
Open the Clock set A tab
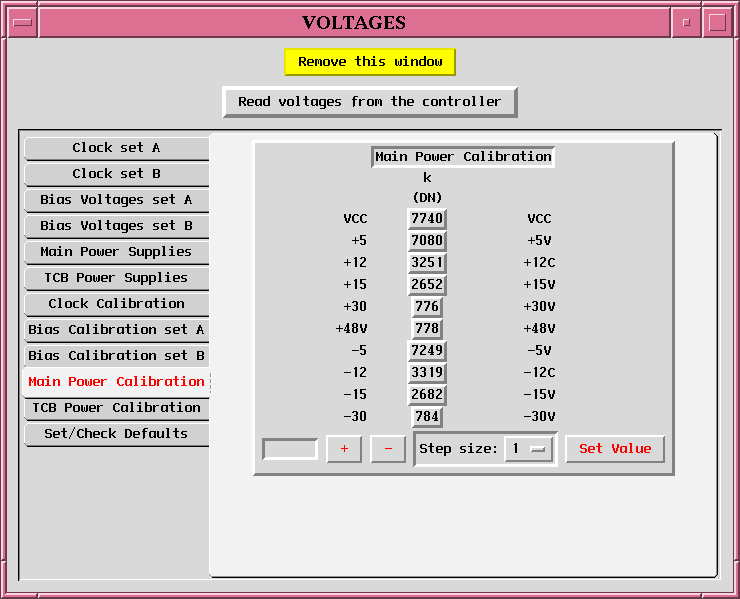116,148
